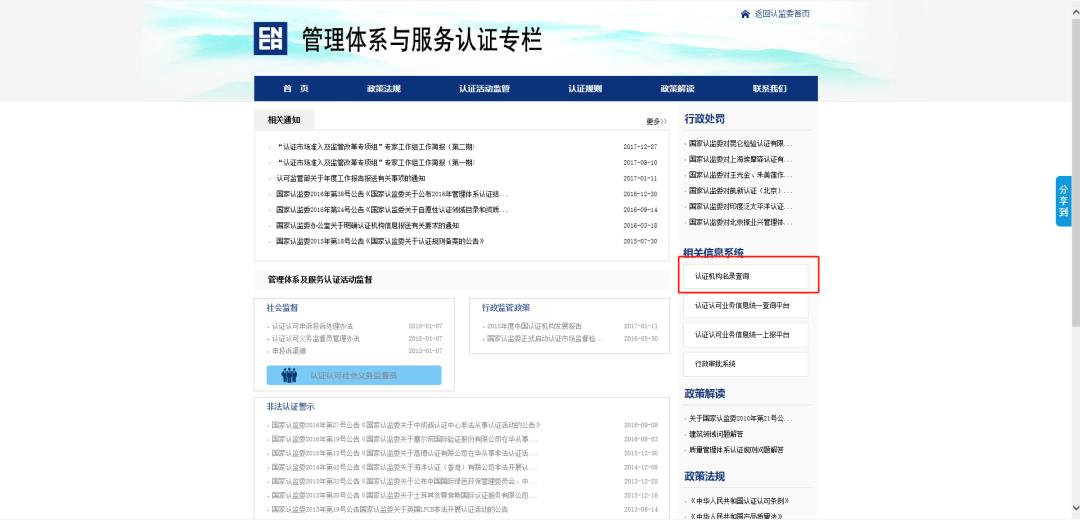Viewport: 1080px width, 520px height.
Task: Open 2013年第32号公告 about 中国国际绿色环保管理委员会
Action: click(x=404, y=481)
